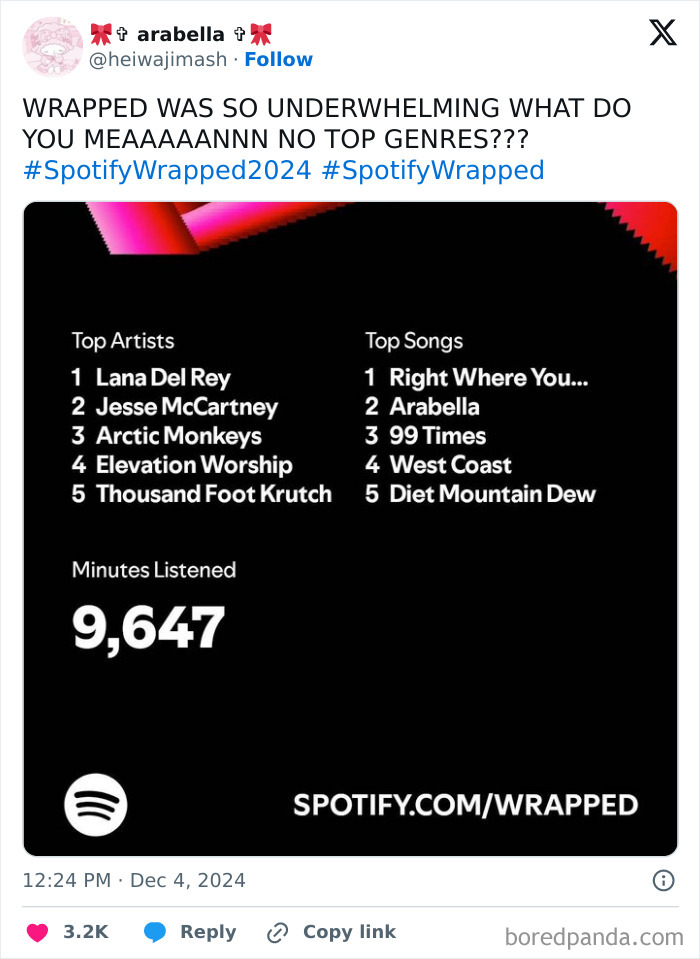The image size is (700, 959).
Task: Visit SPOTIFY.COM/WRAPPED from the card
Action: click(466, 804)
